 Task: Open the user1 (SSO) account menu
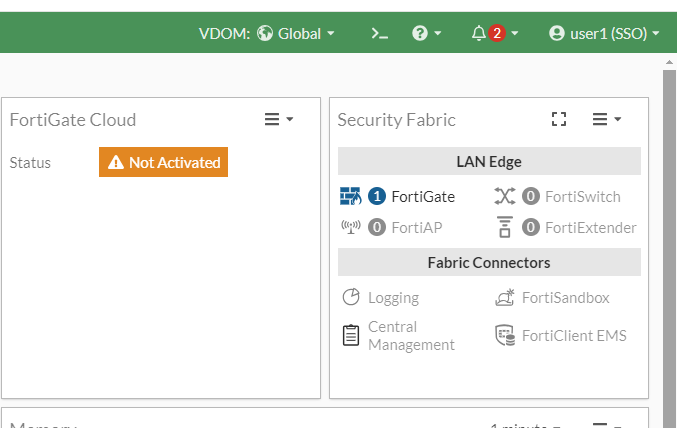click(x=604, y=33)
